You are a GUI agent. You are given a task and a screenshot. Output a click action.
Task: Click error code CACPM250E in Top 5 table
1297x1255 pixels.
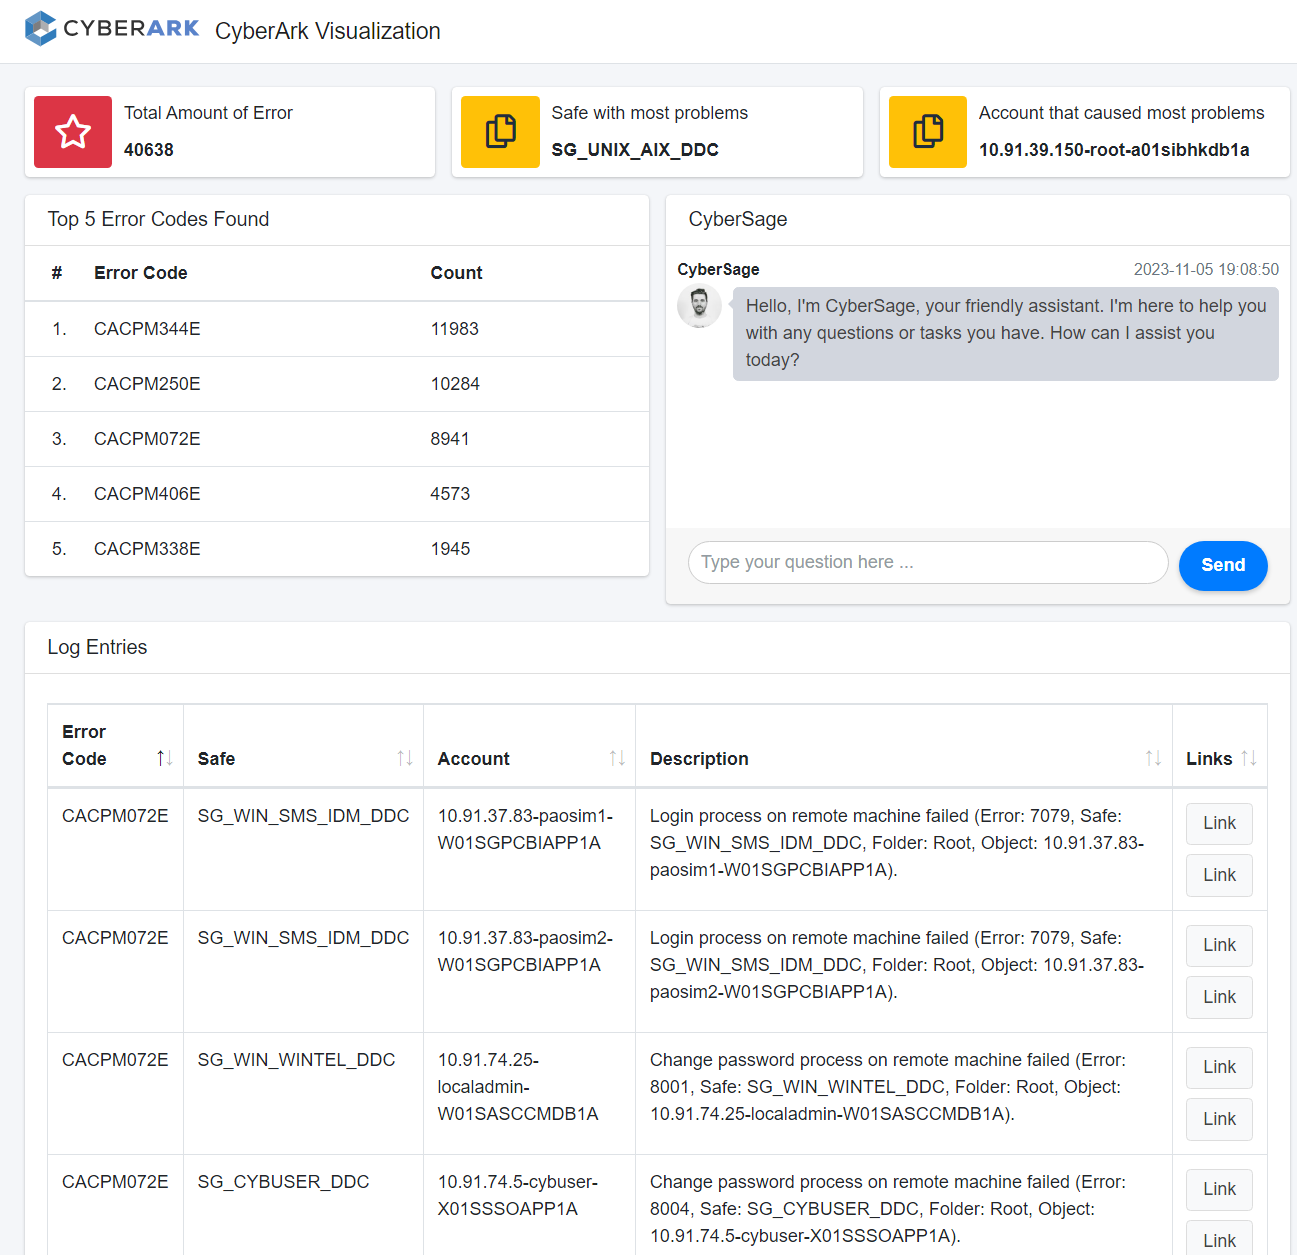[147, 384]
